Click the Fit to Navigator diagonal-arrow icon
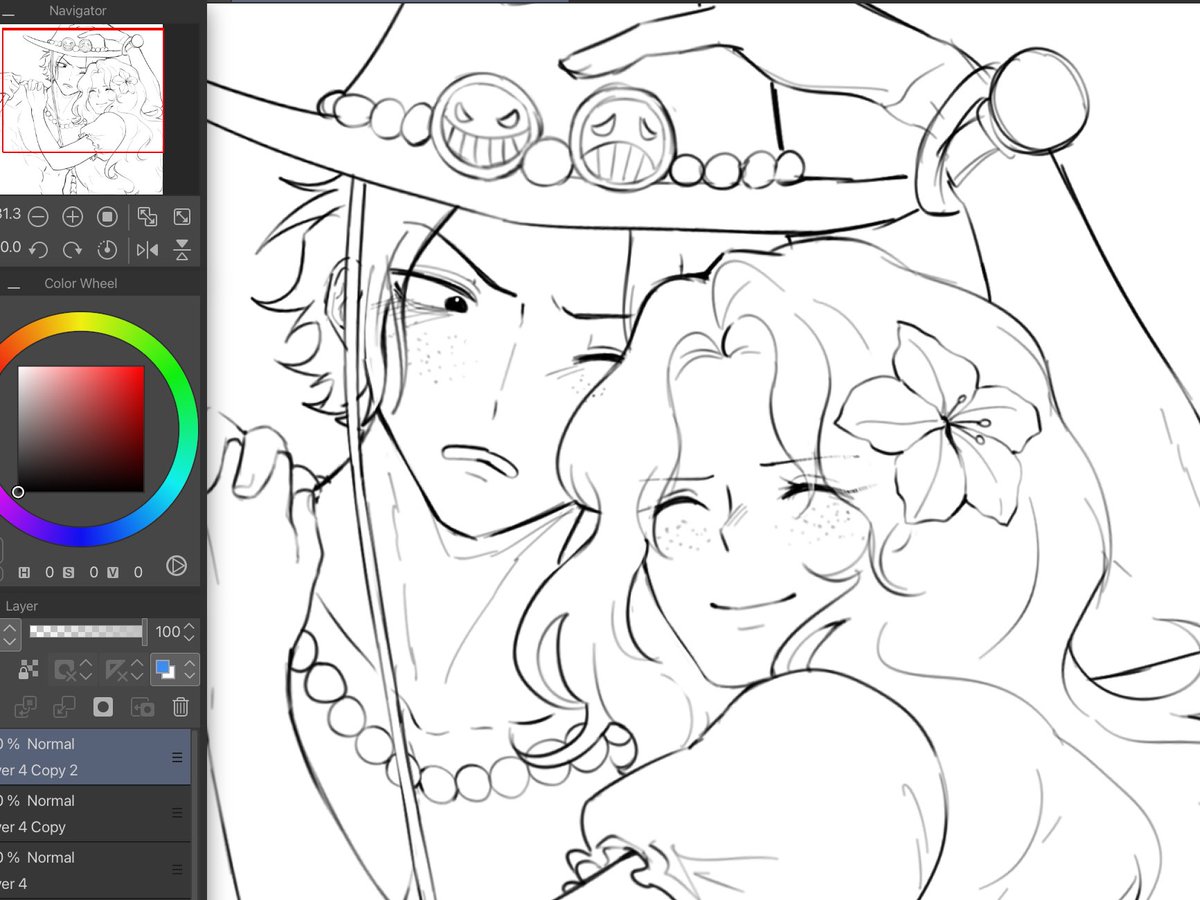This screenshot has height=900, width=1200. coord(182,216)
